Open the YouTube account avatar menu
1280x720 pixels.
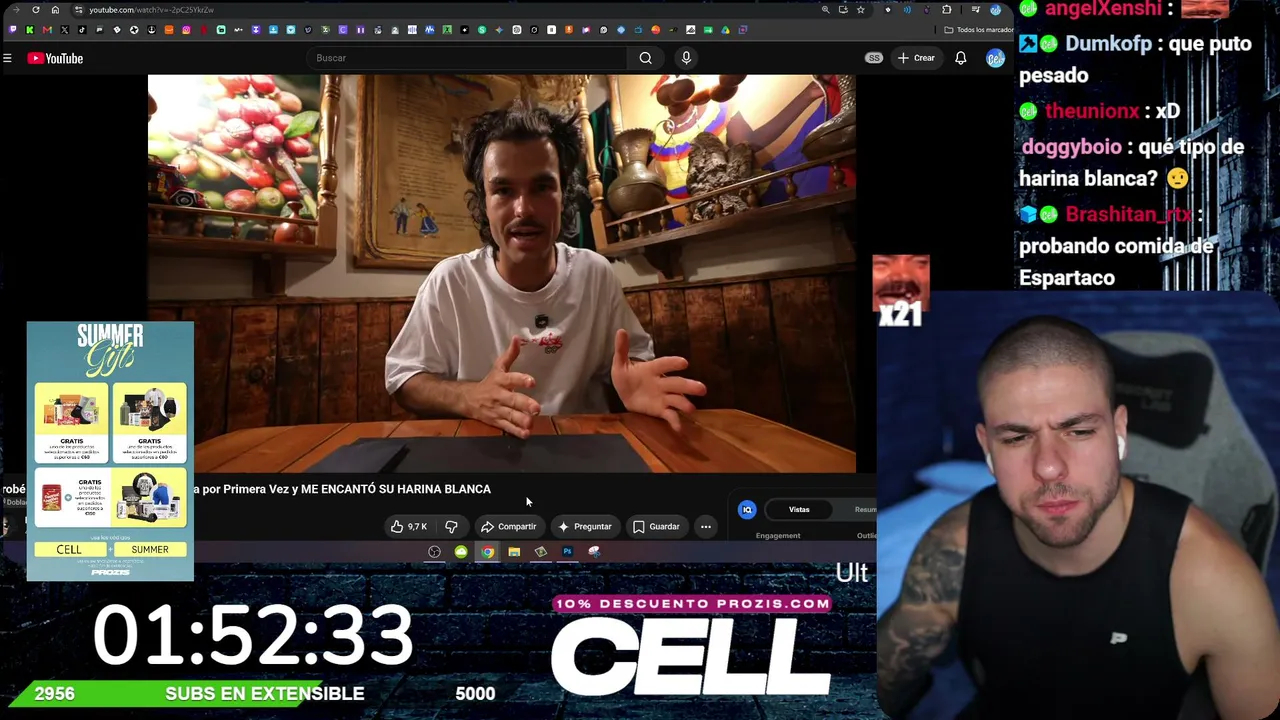tap(995, 58)
